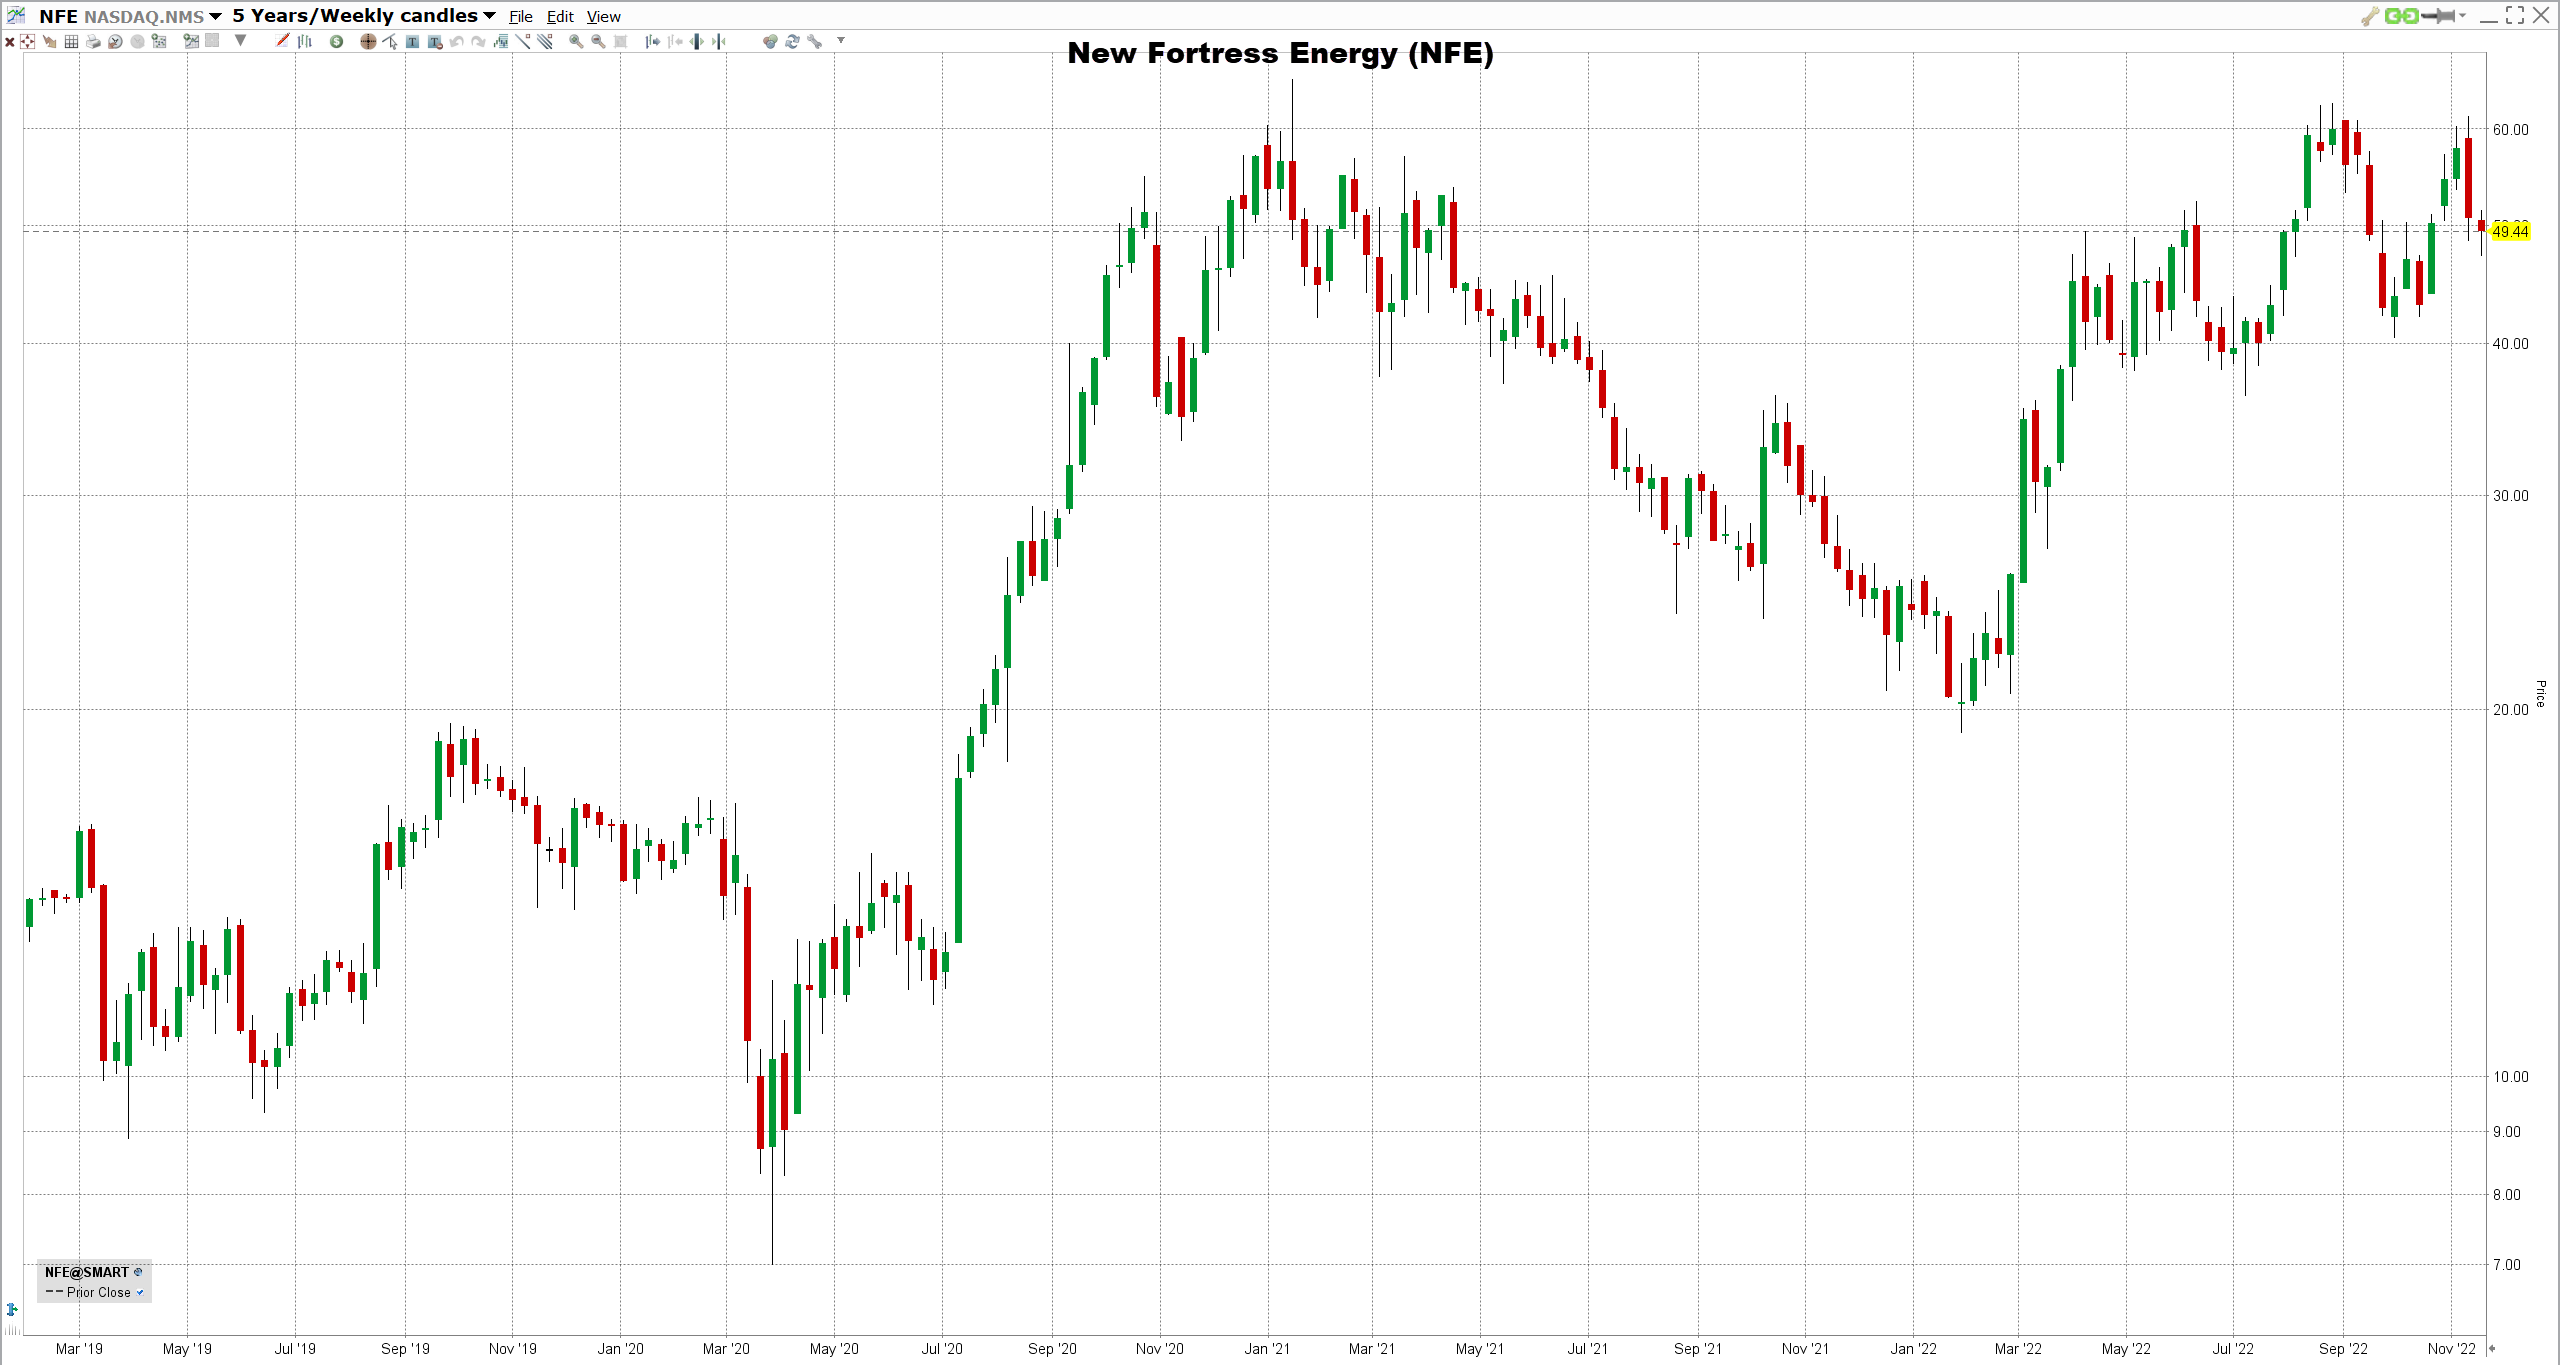The height and width of the screenshot is (1365, 2560).
Task: Open the Edit menu
Action: tap(560, 17)
